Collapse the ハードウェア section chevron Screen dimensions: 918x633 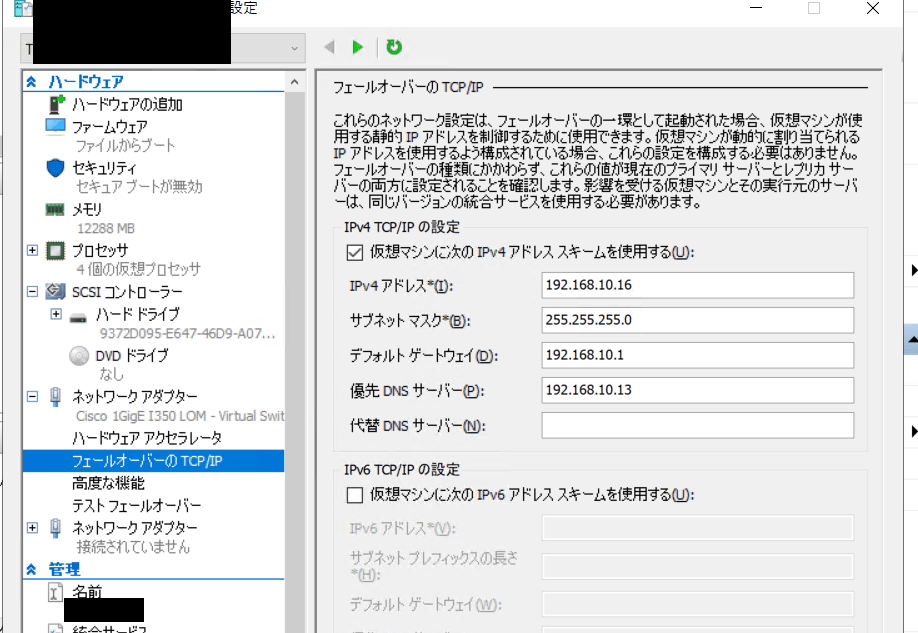click(32, 82)
